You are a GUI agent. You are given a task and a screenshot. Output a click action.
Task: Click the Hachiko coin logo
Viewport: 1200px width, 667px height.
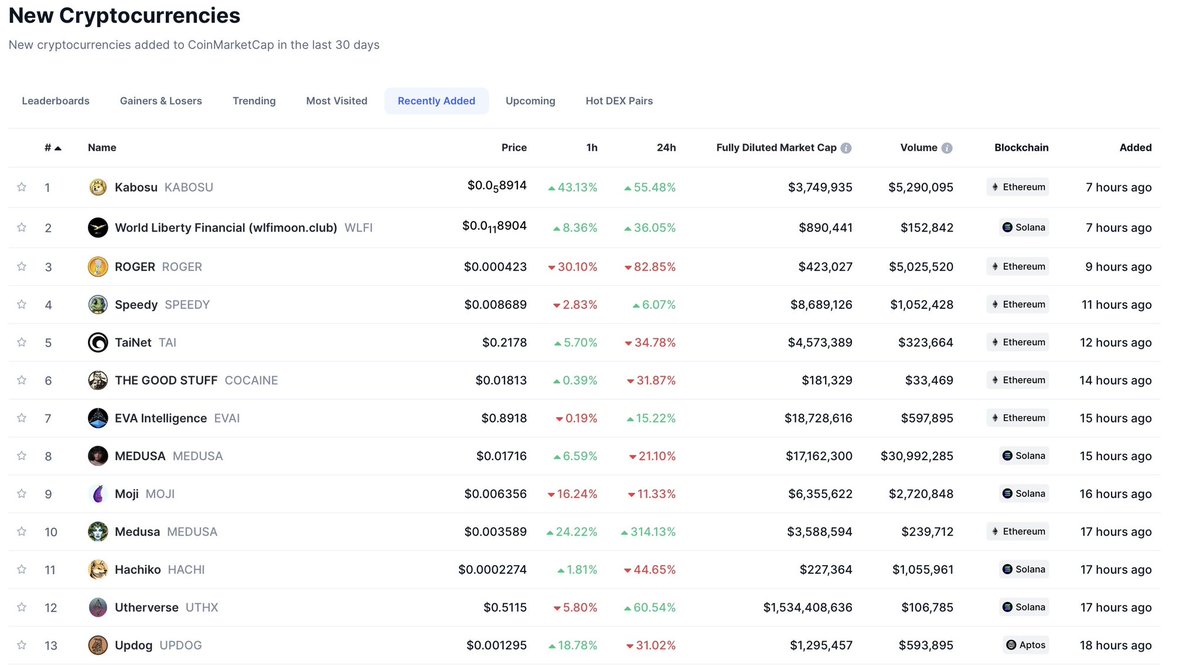click(97, 569)
